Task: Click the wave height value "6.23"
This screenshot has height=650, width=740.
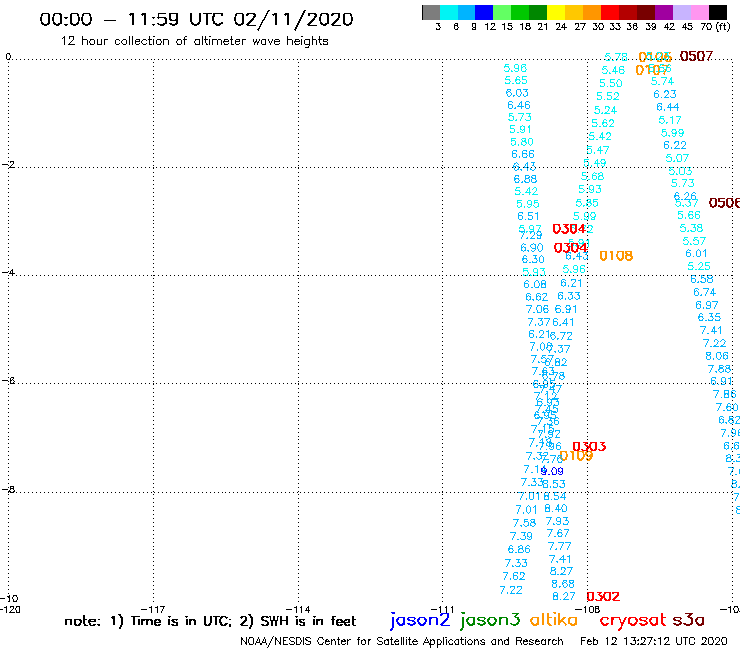Action: pyautogui.click(x=665, y=94)
